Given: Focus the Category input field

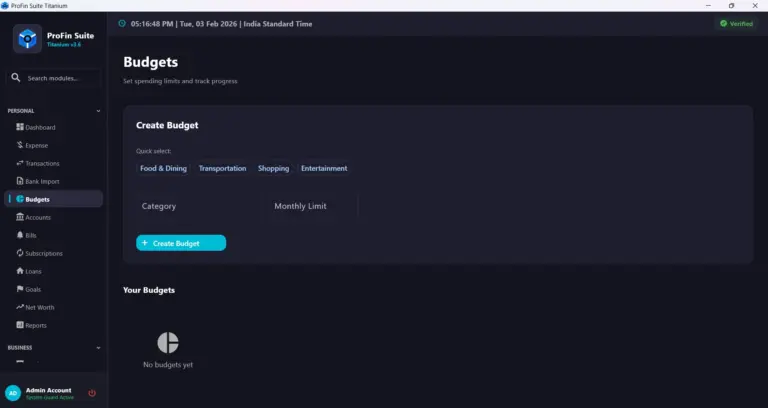Looking at the screenshot, I should click(198, 206).
